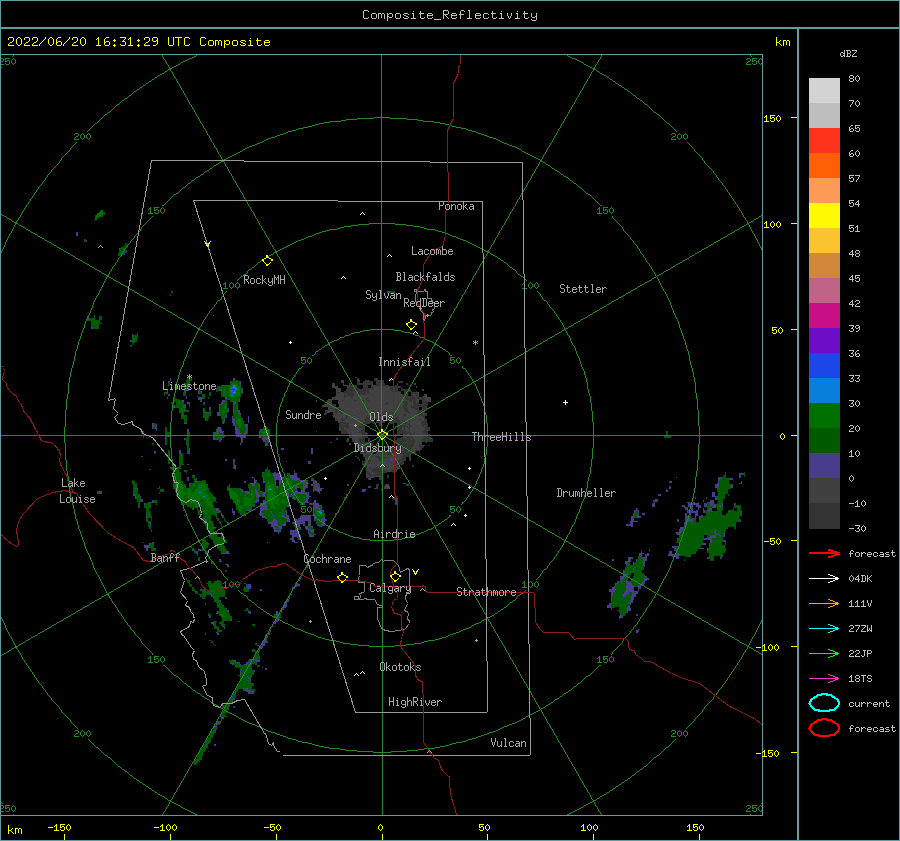
Task: Click the red forecast ellipse icon
Action: 824,728
